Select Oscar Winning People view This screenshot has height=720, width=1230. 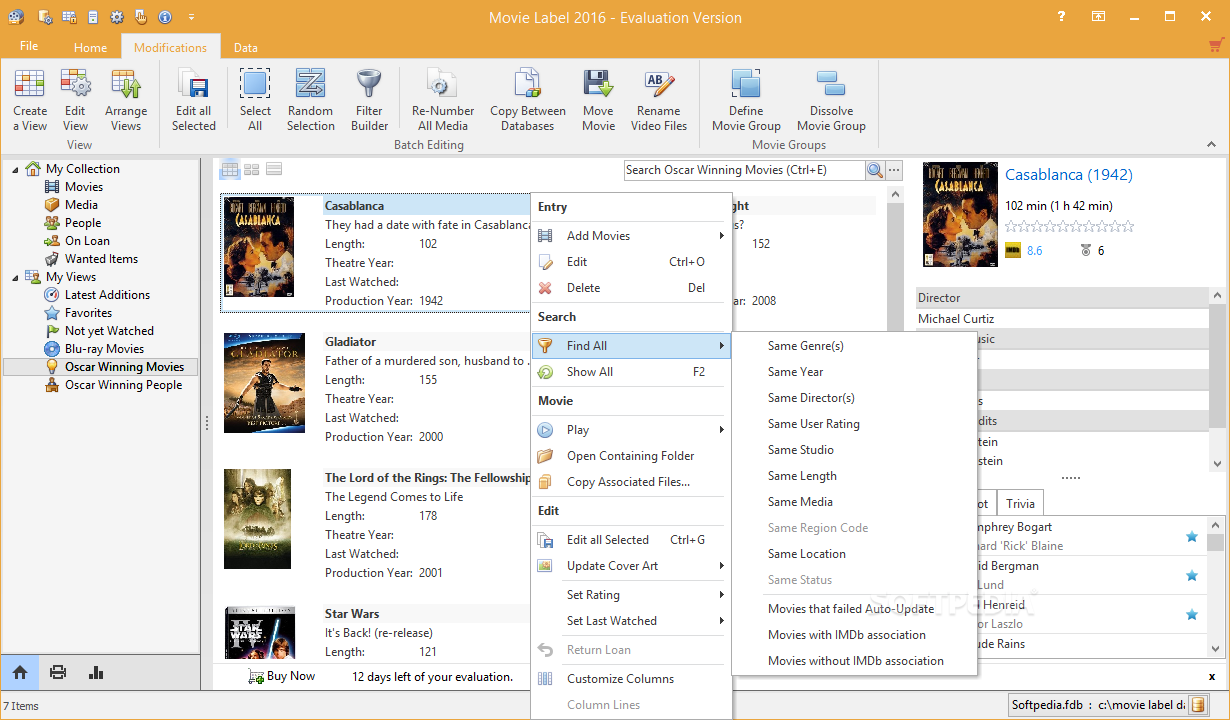(x=123, y=385)
